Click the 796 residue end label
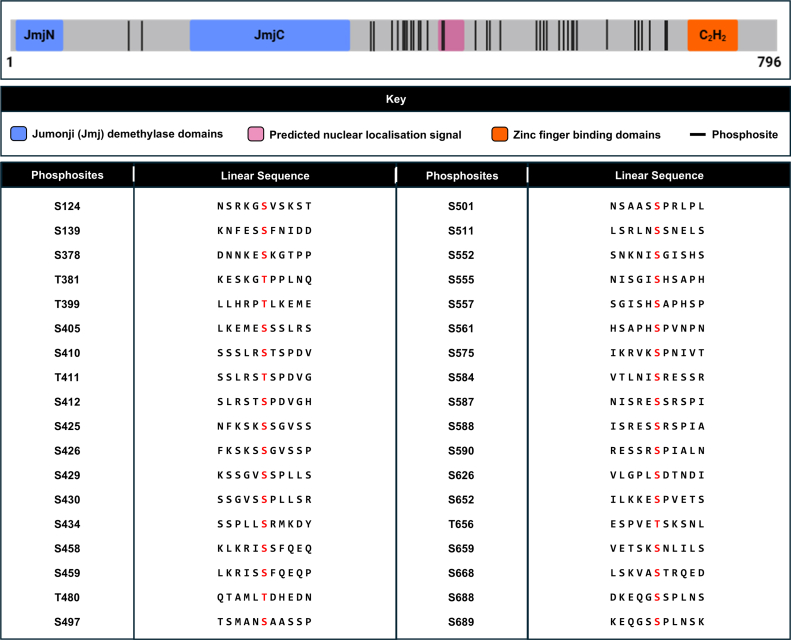791x640 pixels. (x=769, y=62)
